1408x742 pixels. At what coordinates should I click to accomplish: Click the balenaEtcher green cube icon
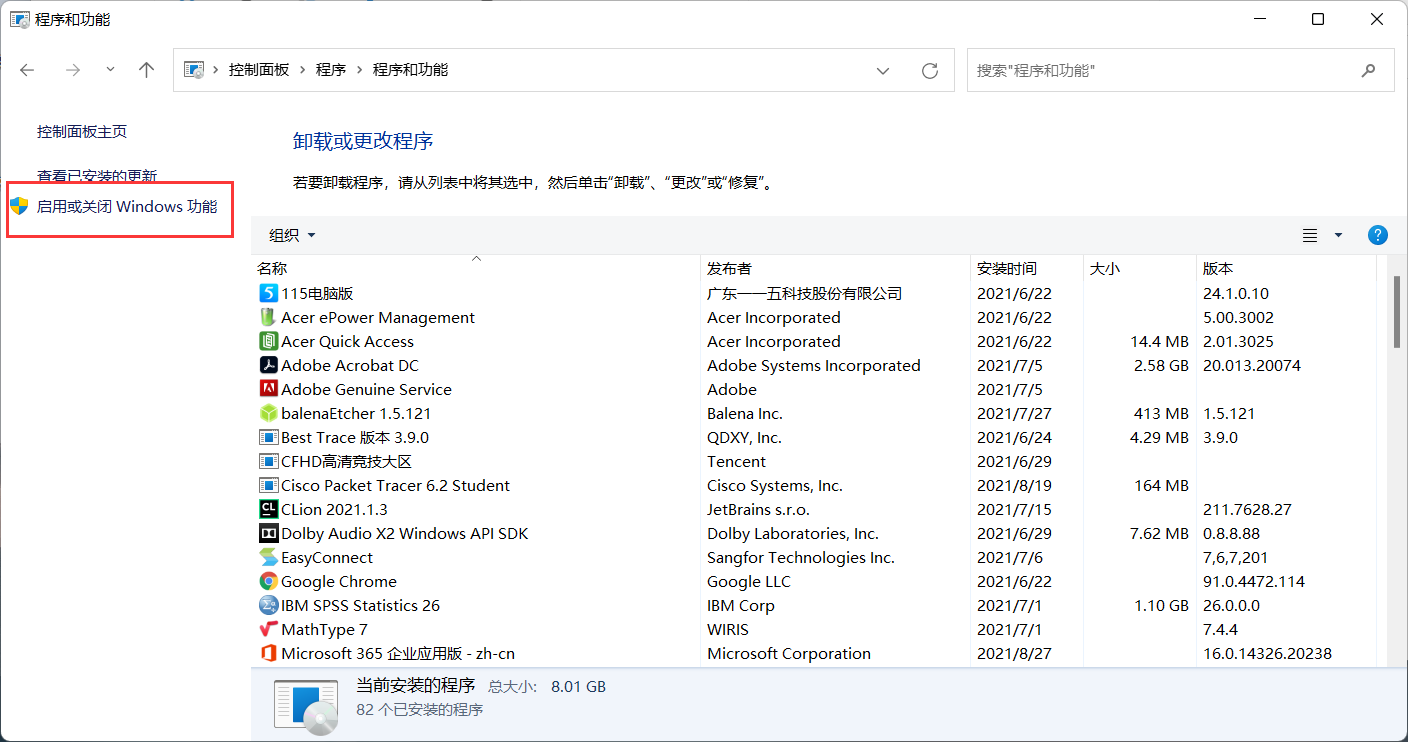pos(268,414)
